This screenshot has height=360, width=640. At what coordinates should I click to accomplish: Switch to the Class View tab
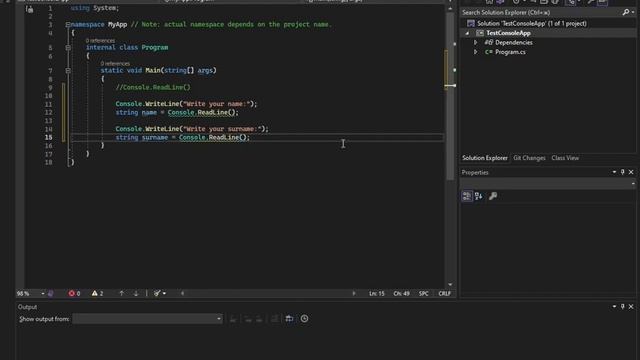565,158
